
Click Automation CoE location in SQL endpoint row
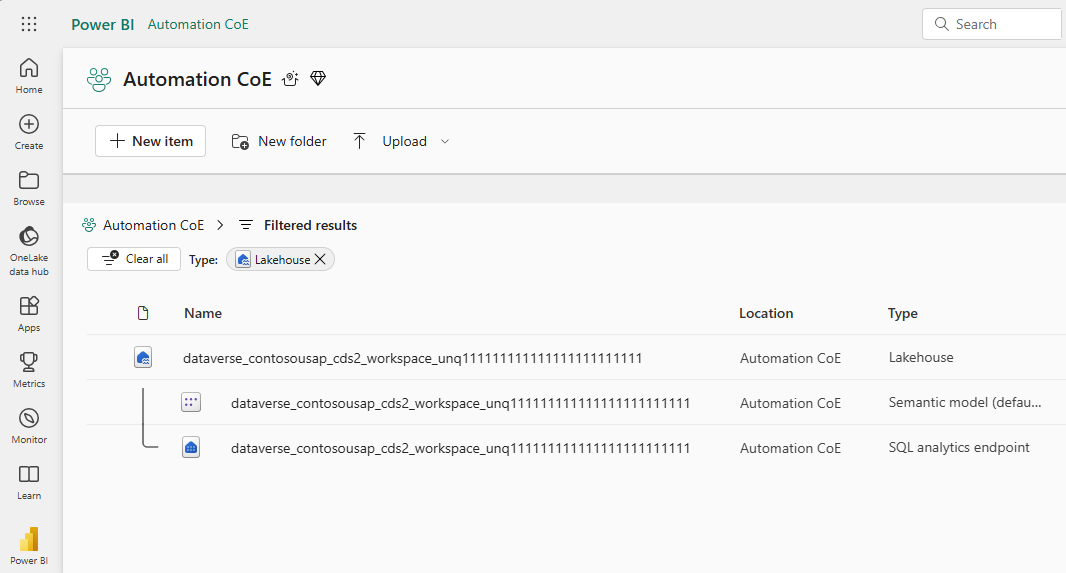(x=790, y=448)
